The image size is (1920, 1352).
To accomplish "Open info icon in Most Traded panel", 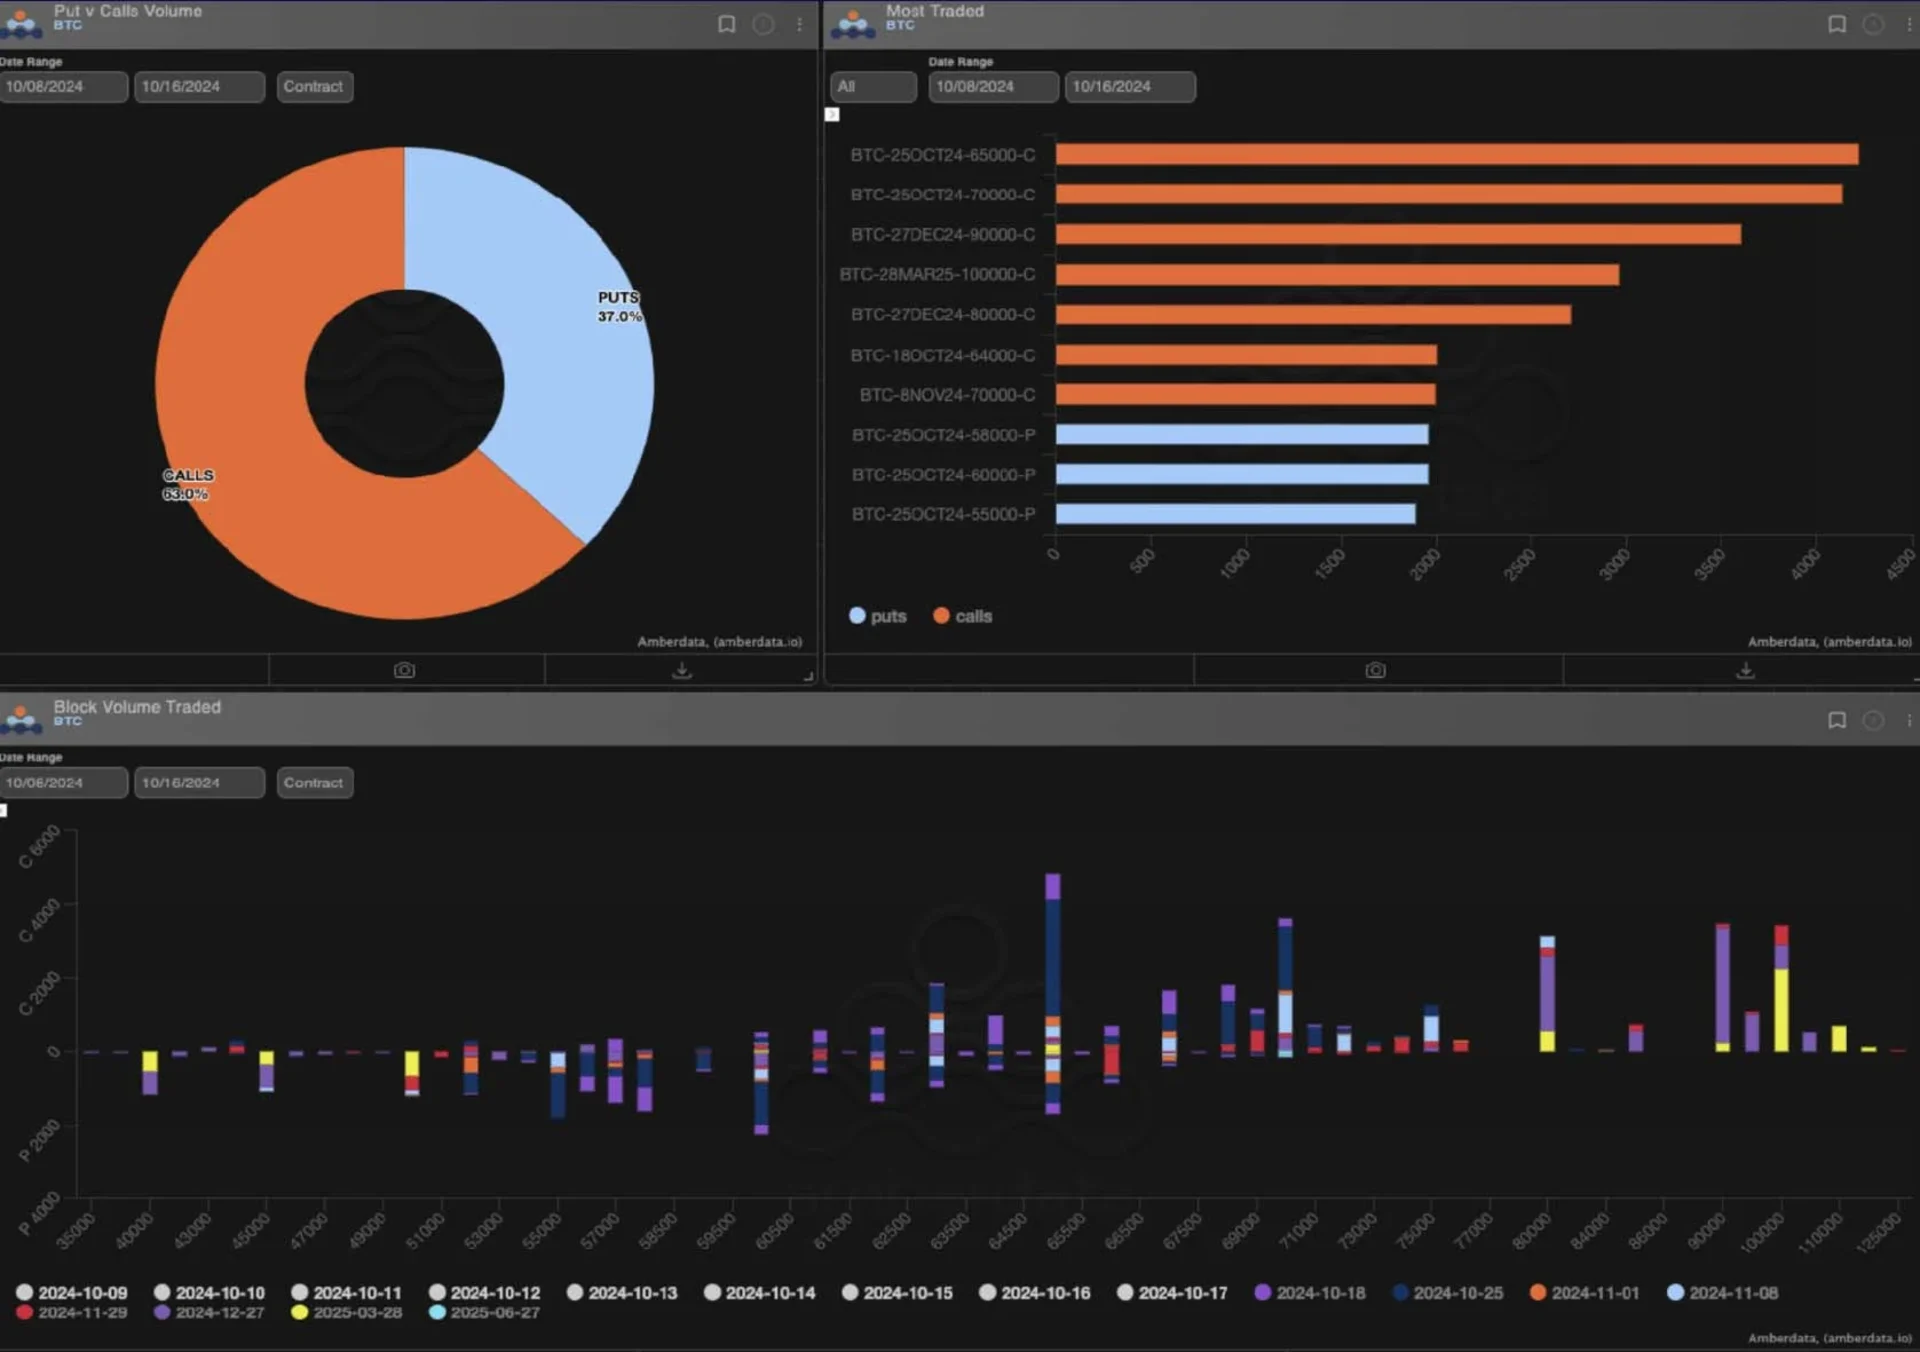I will [x=1873, y=24].
